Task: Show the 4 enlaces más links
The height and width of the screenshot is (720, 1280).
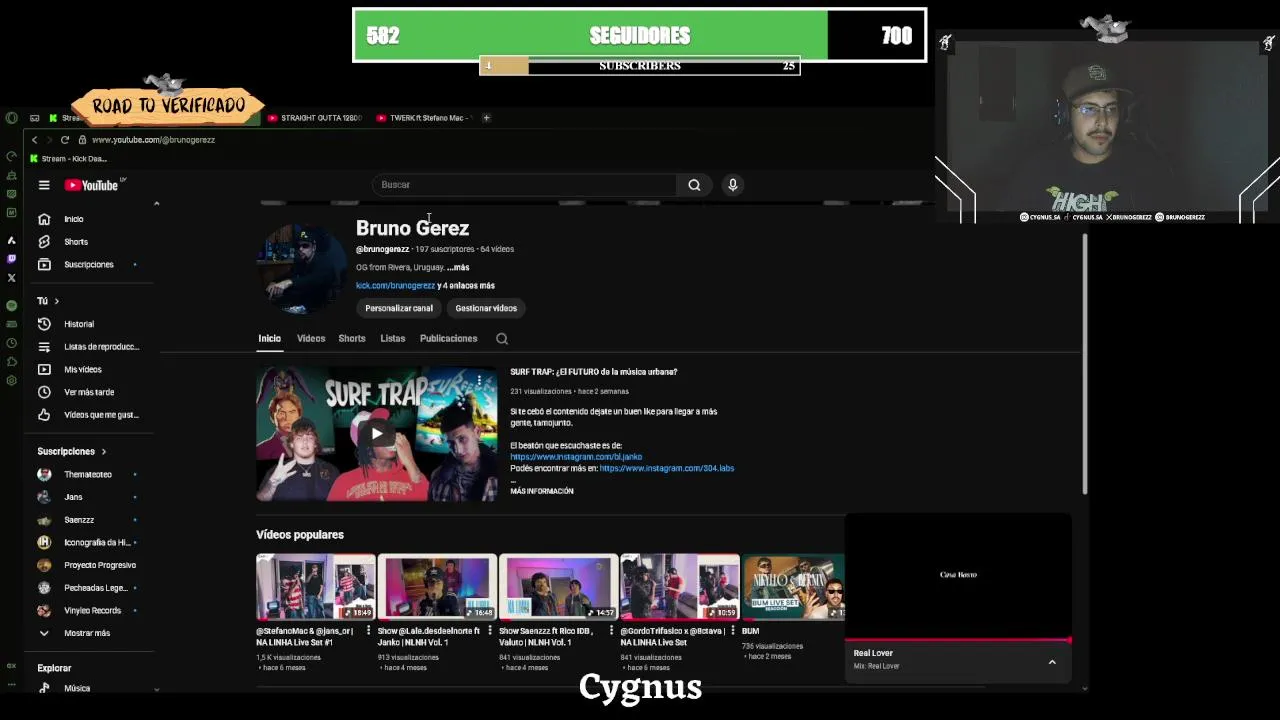Action: point(466,286)
